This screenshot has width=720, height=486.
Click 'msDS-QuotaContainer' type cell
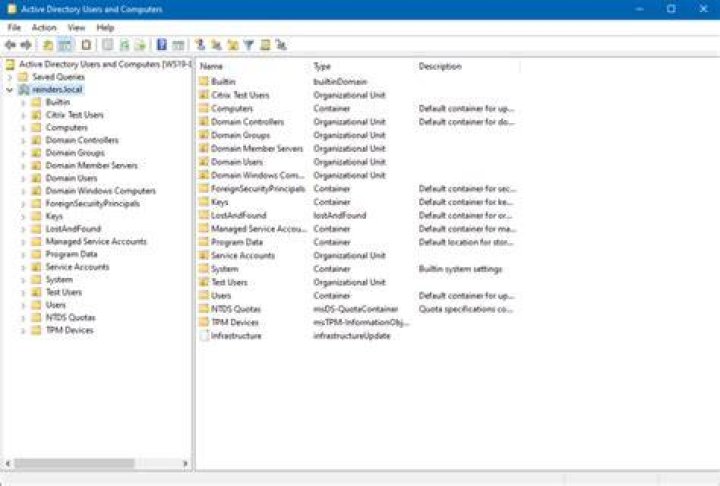point(355,309)
